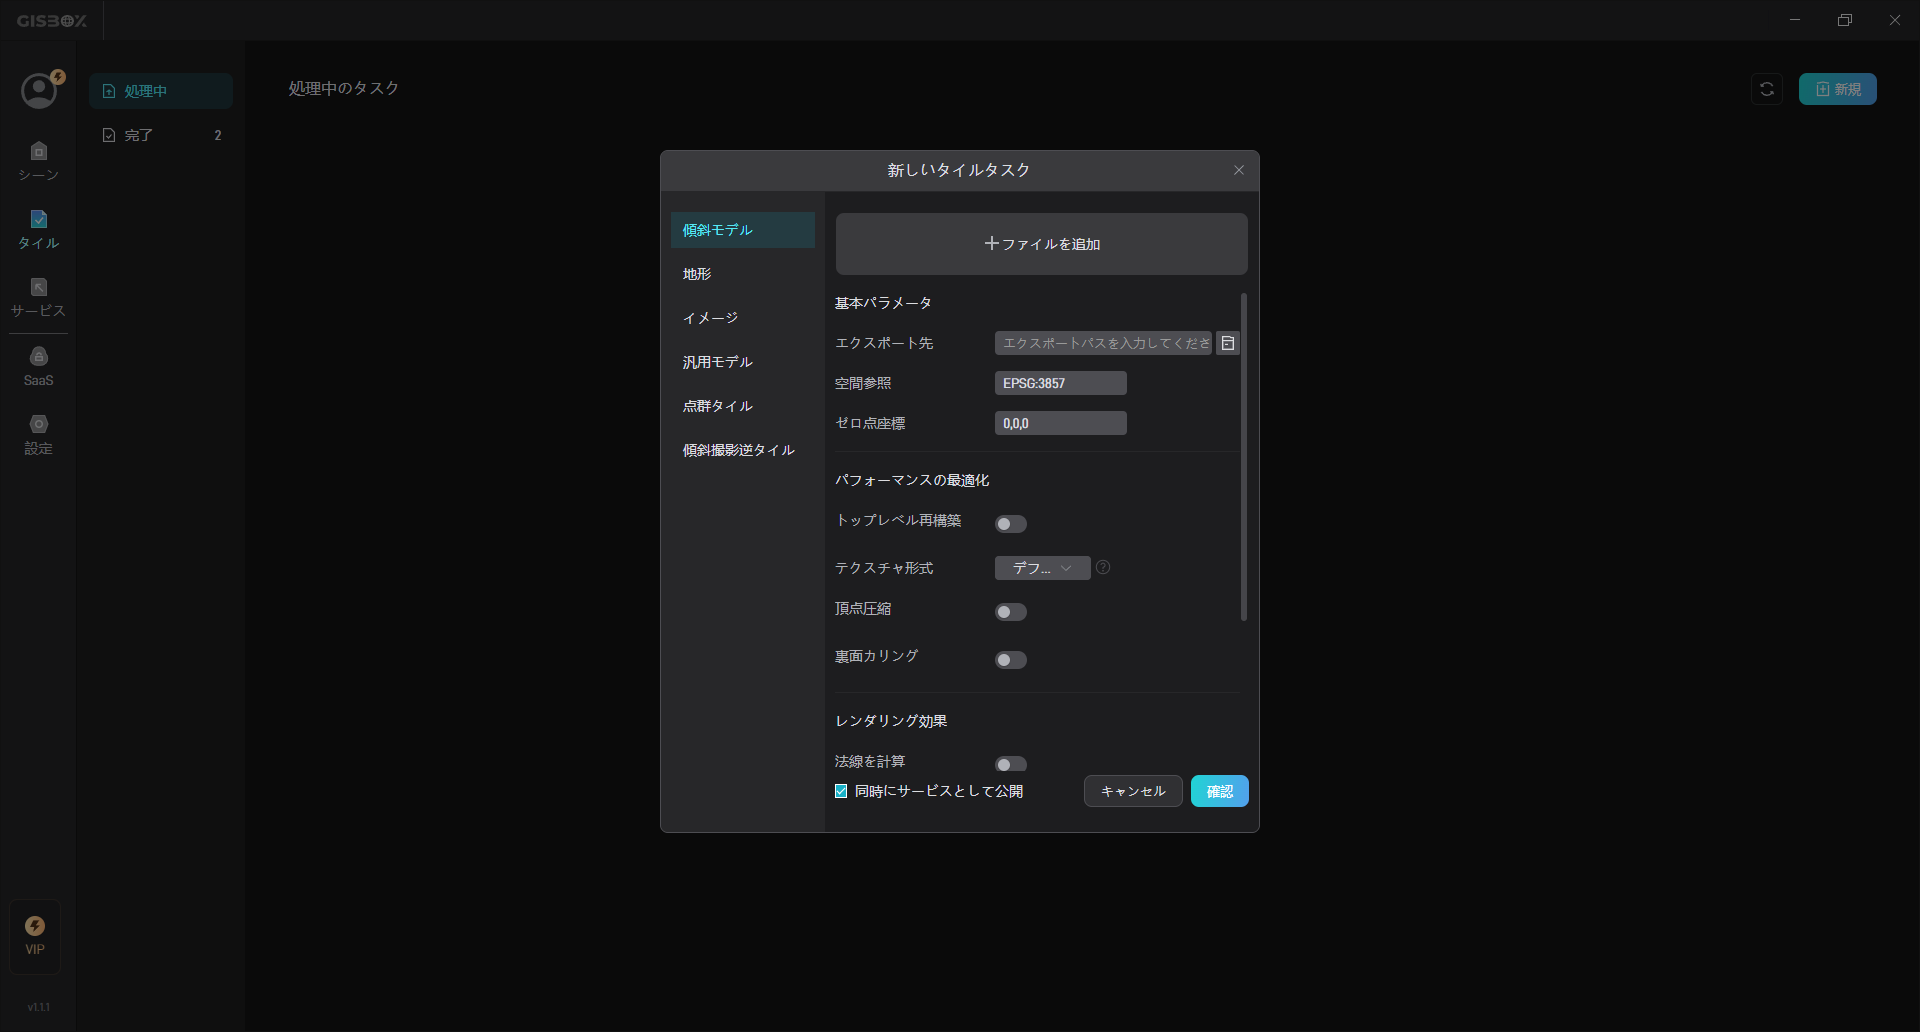Viewport: 1920px width, 1032px height.
Task: Uncheck 同時にサービスとして公開 checkbox
Action: pos(841,791)
